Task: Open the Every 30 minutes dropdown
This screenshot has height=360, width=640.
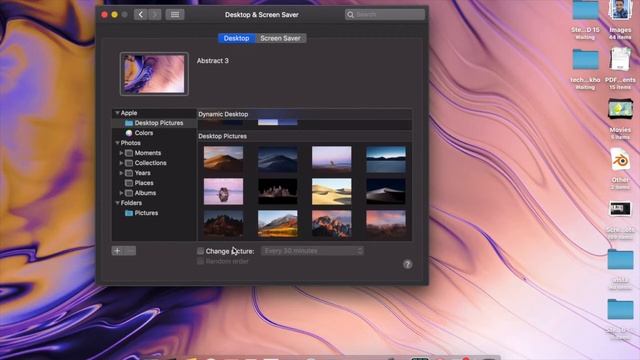Action: coord(312,251)
